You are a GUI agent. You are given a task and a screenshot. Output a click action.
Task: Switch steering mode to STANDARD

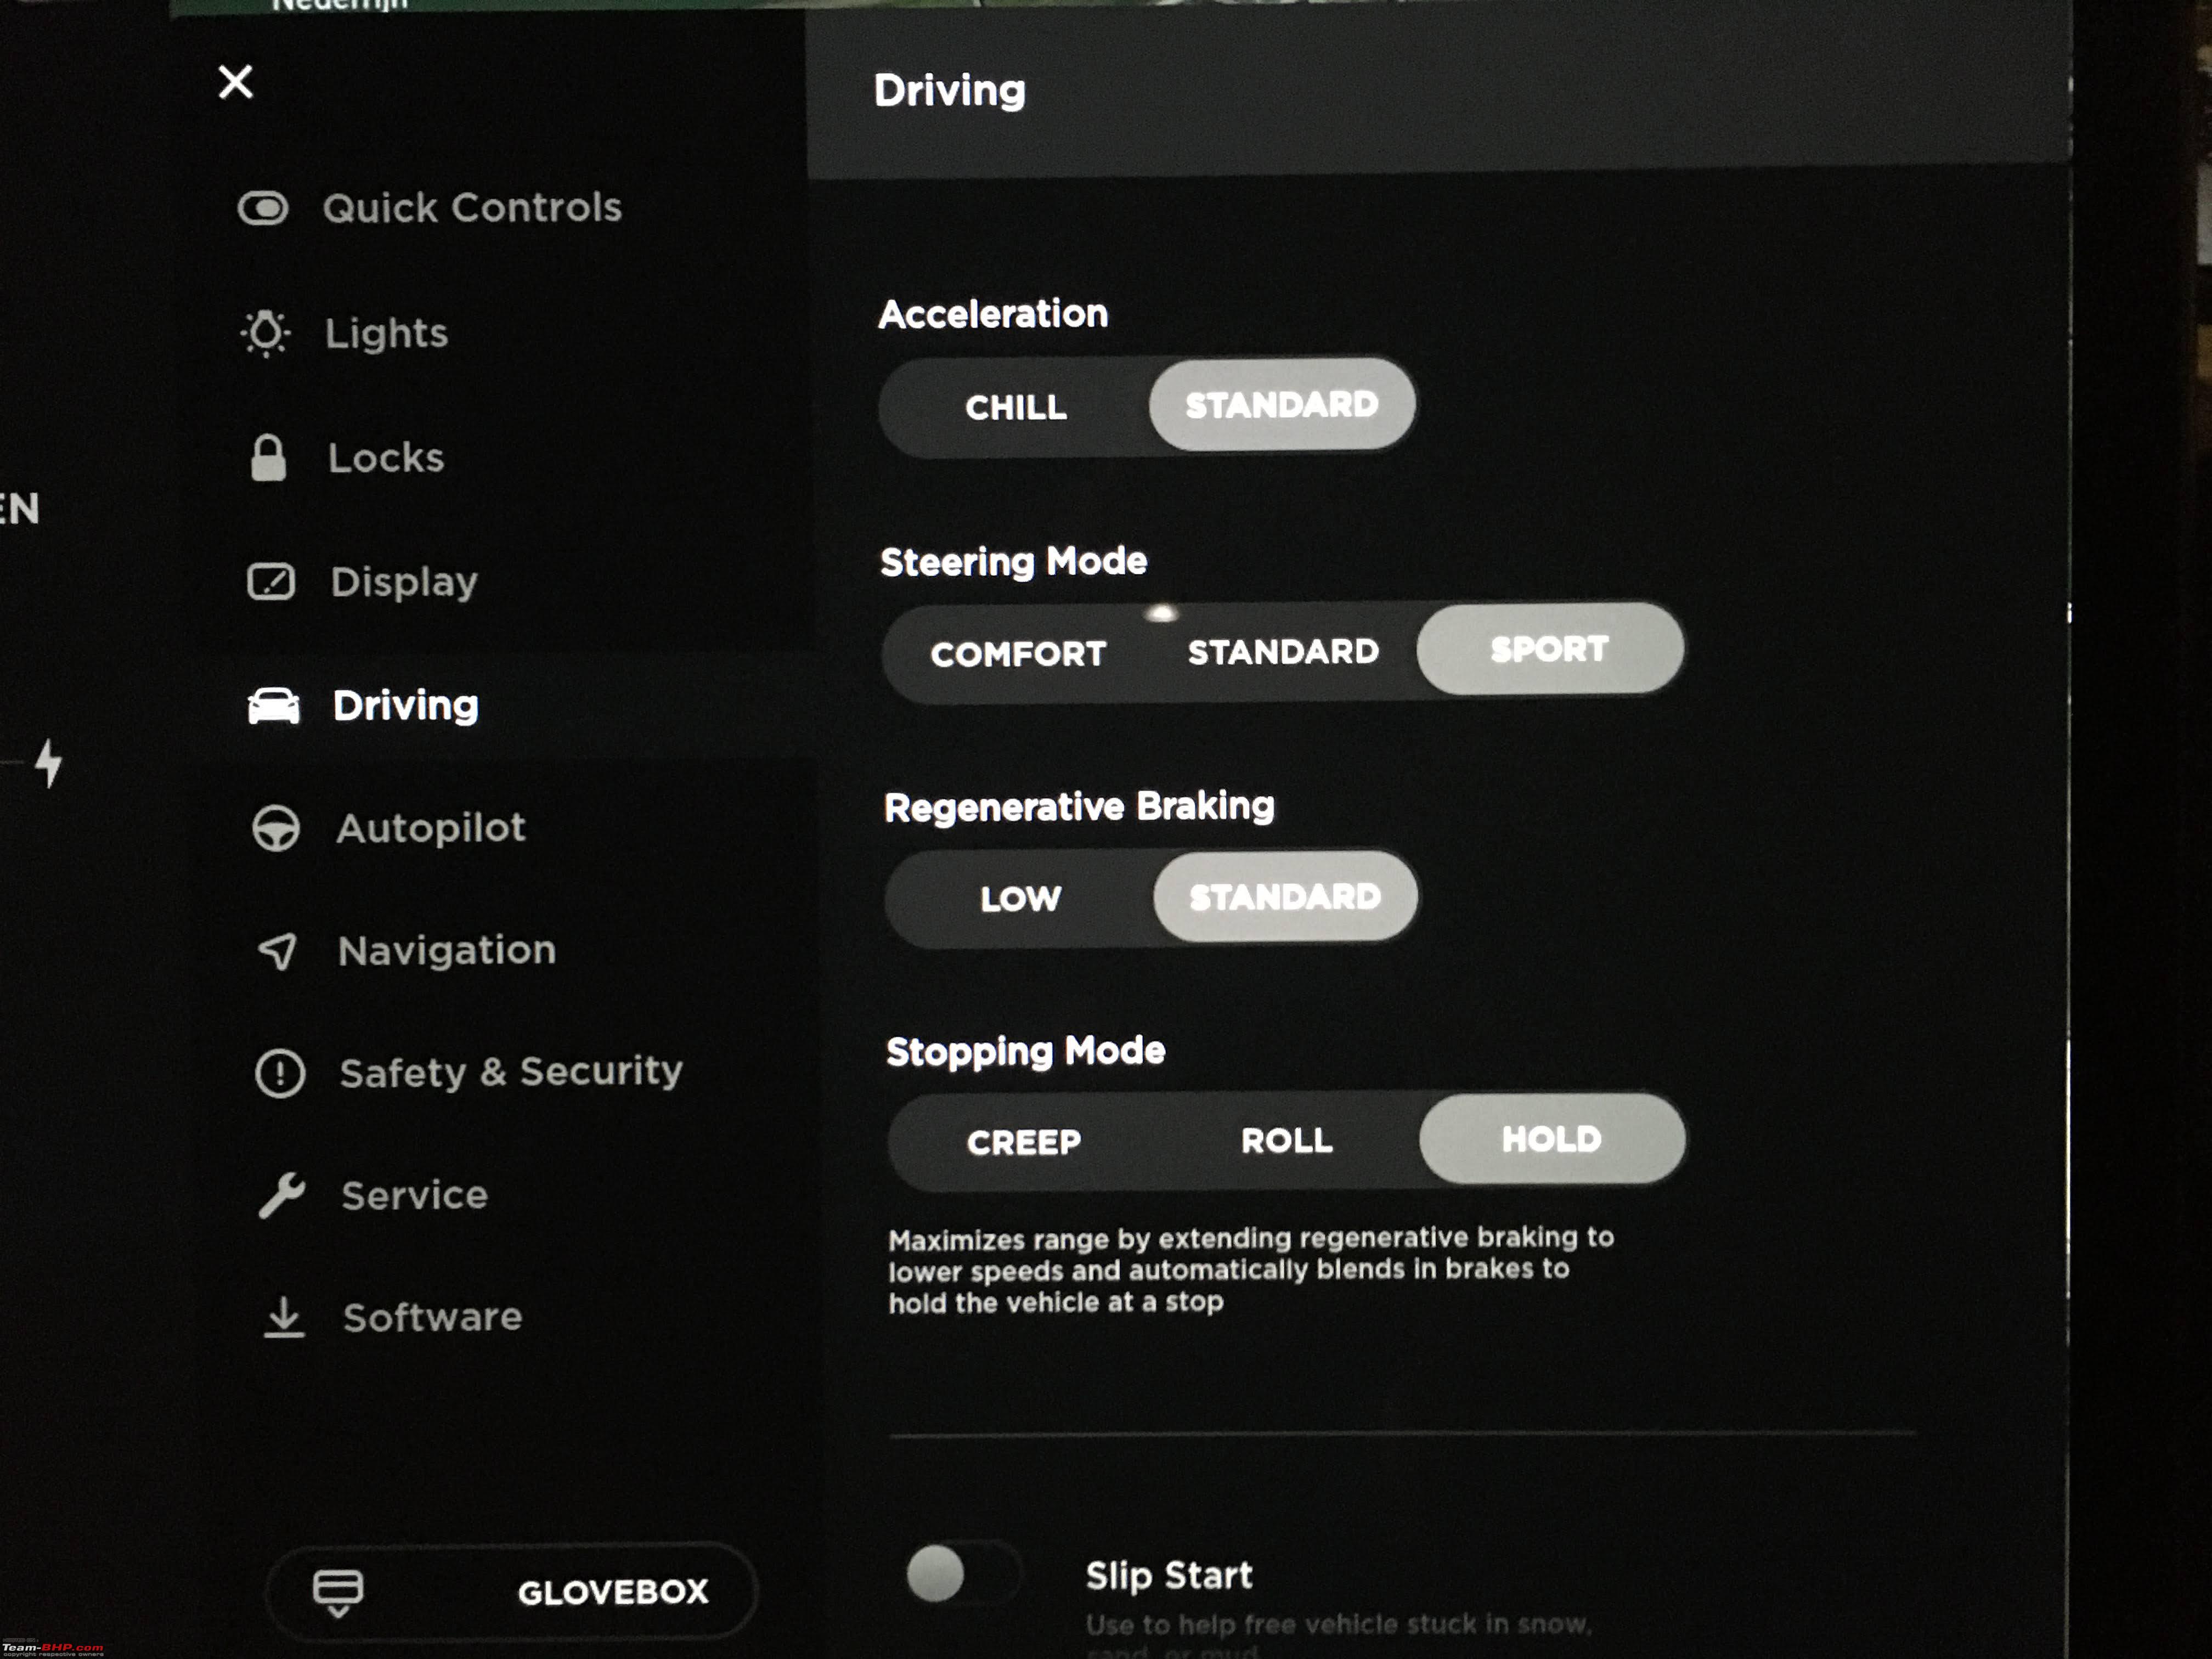coord(1284,650)
